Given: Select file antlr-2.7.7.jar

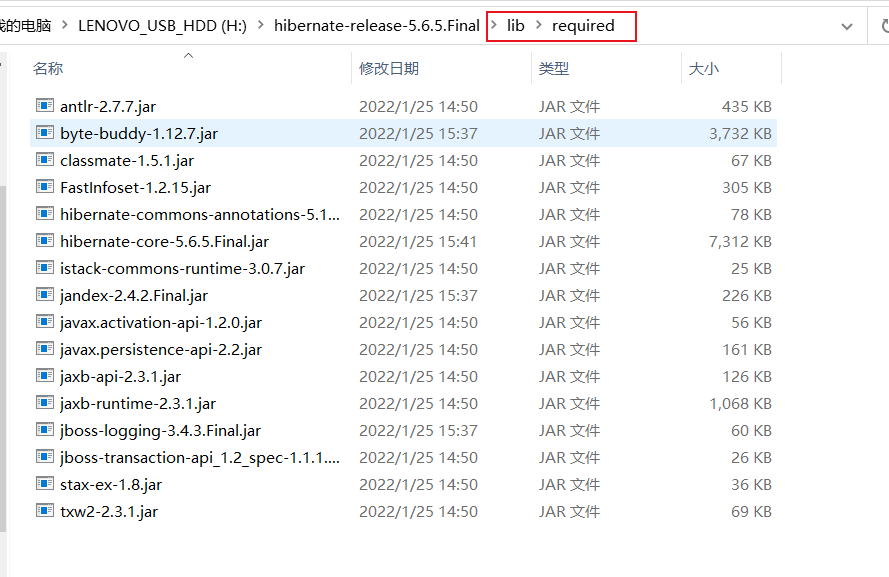Looking at the screenshot, I should pos(108,107).
